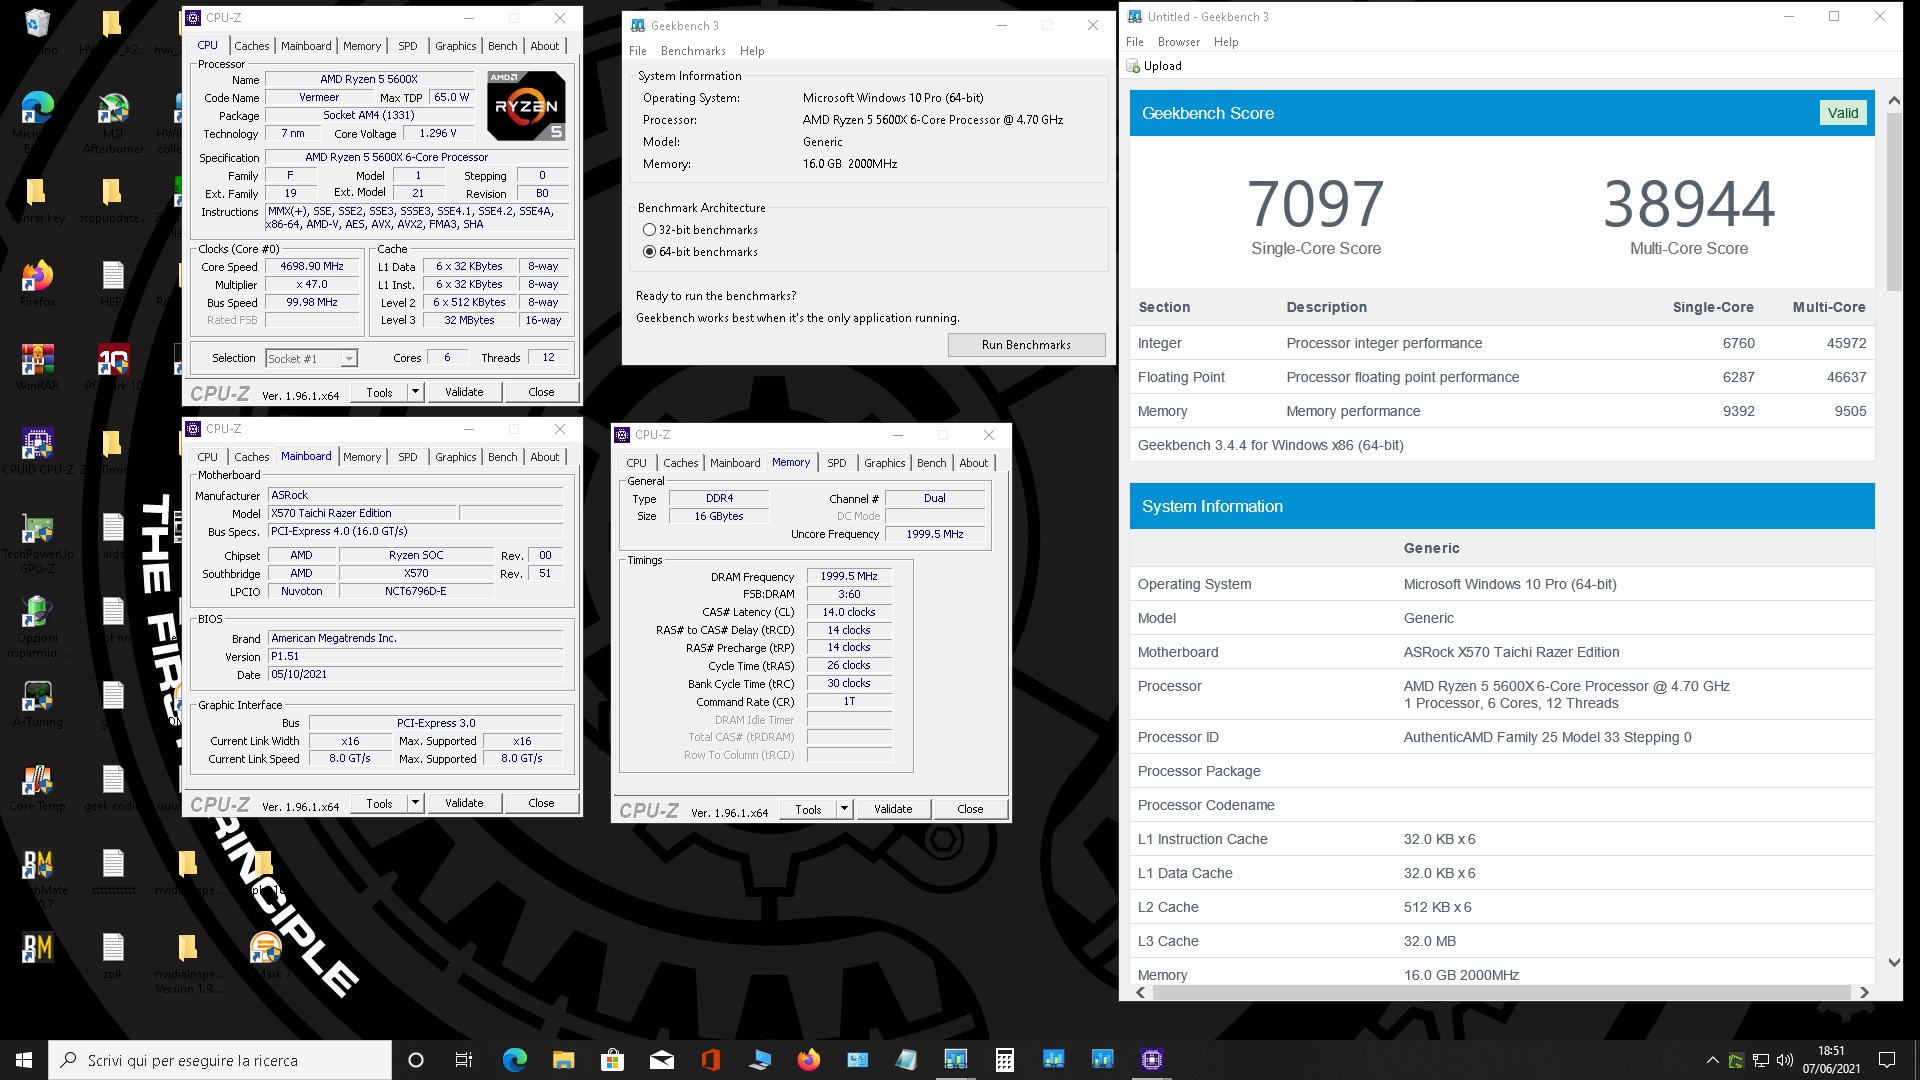Click Validate in the top CPU-Z window
The image size is (1920, 1080).
(x=464, y=392)
